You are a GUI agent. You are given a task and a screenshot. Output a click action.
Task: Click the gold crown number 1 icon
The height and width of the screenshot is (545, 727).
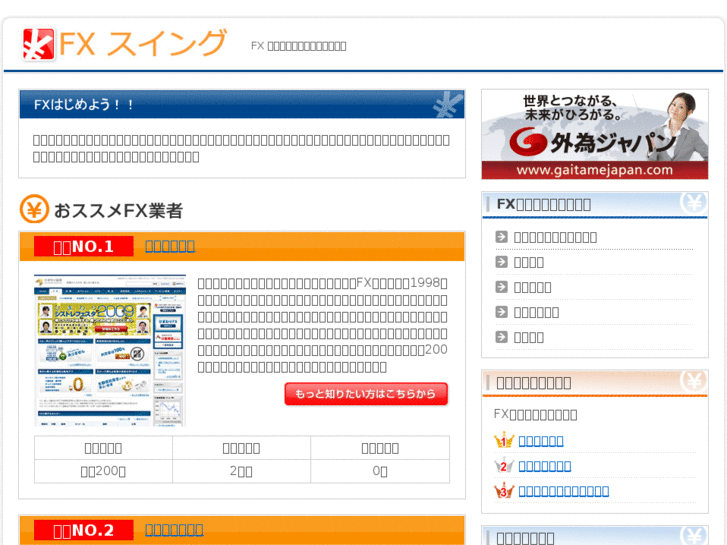point(504,440)
